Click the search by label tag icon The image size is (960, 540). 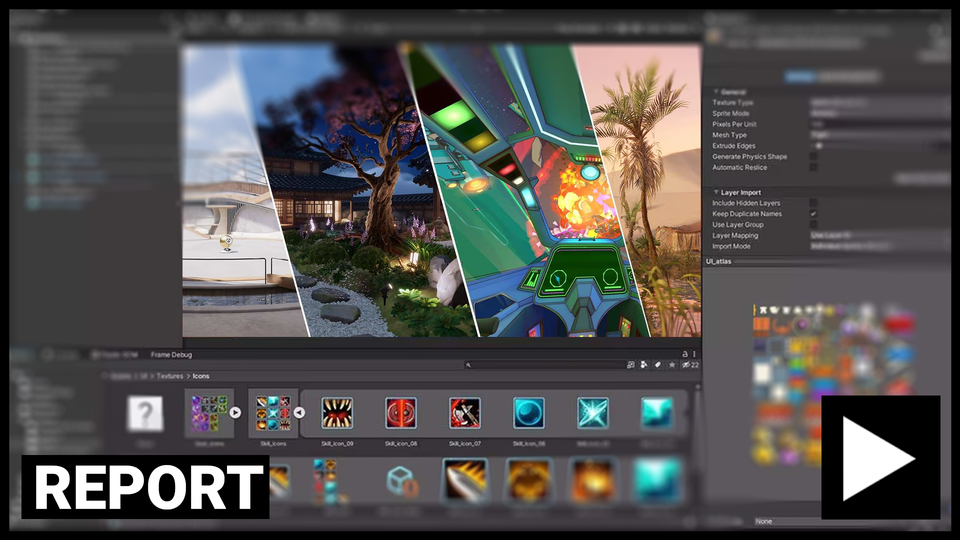[x=657, y=365]
